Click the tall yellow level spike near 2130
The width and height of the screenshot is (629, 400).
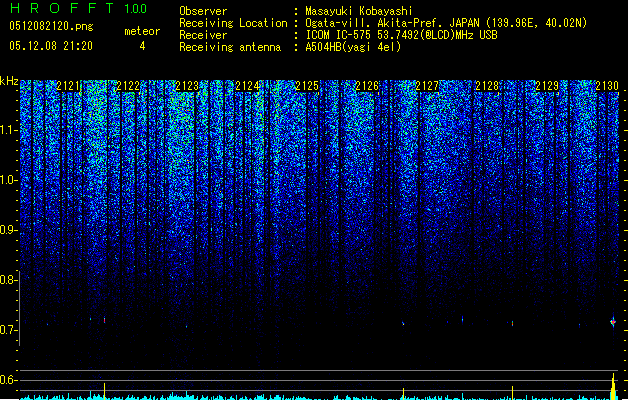tap(613, 386)
